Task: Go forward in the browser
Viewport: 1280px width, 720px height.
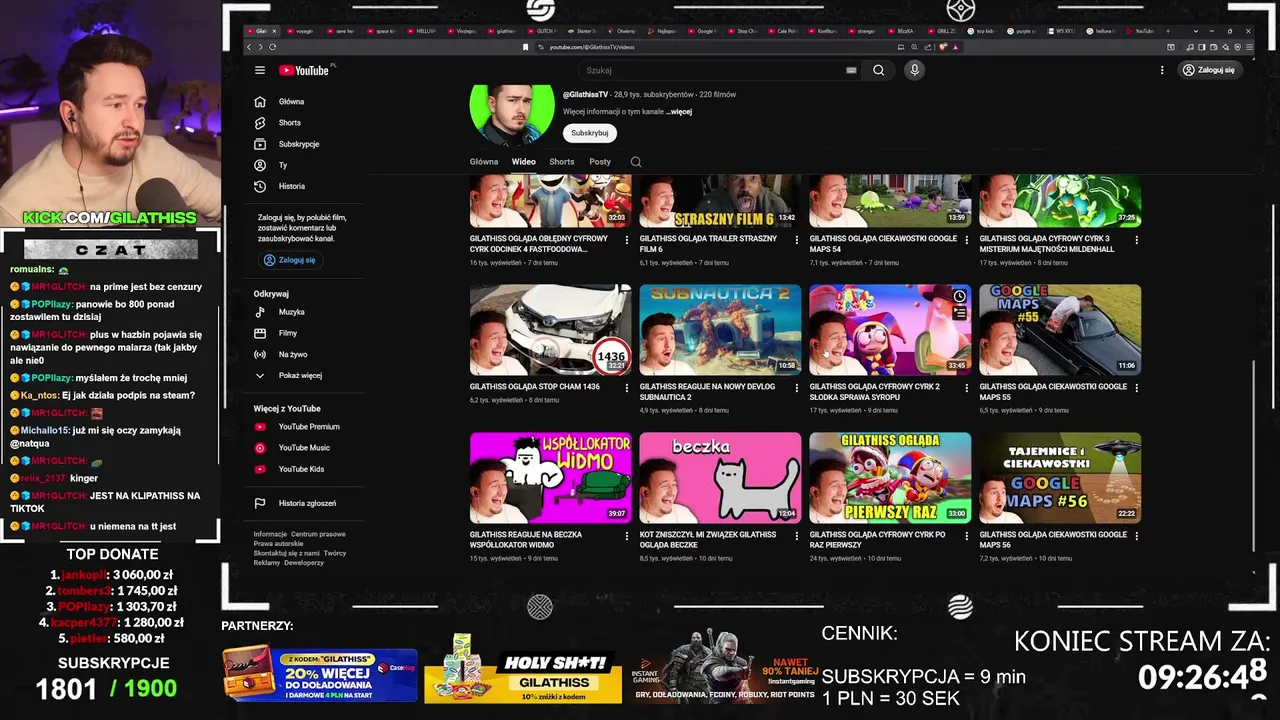Action: click(x=261, y=47)
